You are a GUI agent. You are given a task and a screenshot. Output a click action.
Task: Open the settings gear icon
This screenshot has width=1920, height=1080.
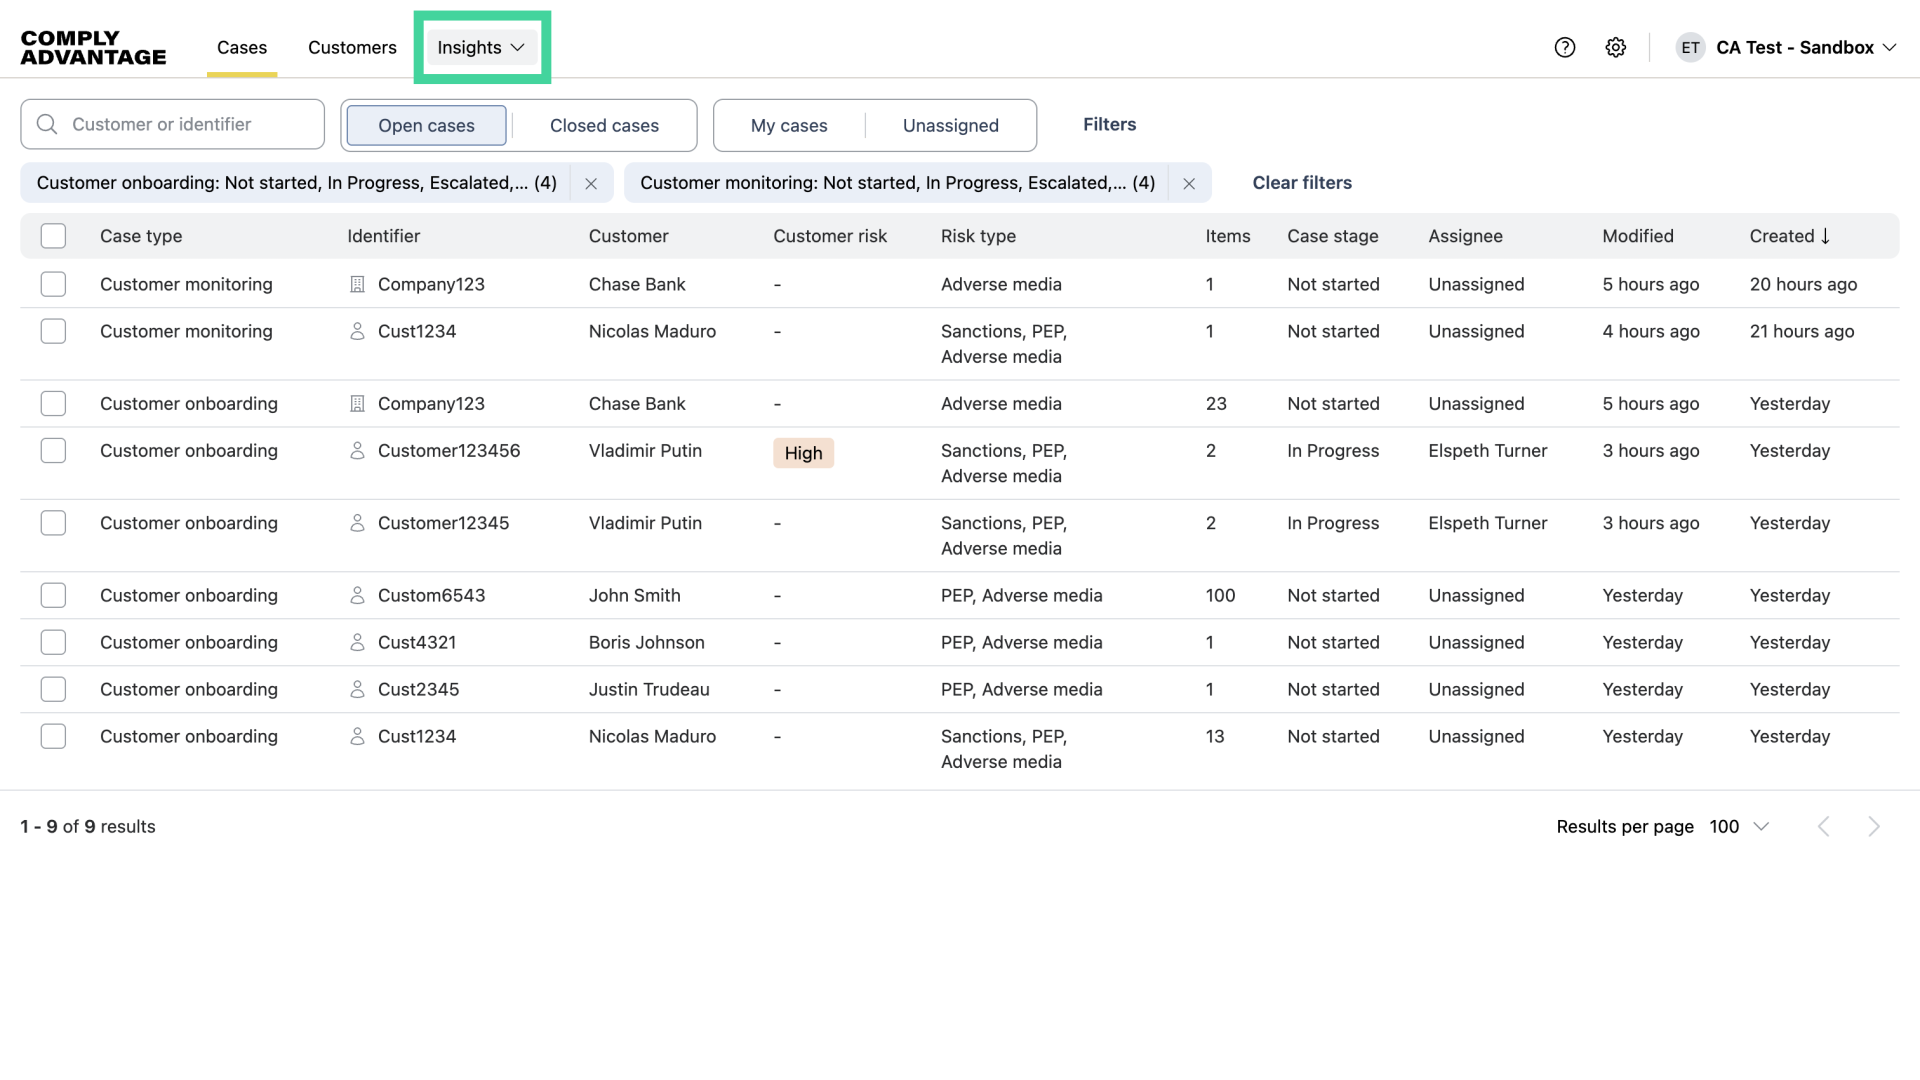[1616, 47]
